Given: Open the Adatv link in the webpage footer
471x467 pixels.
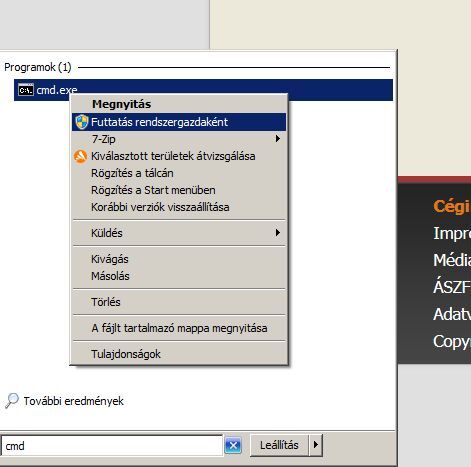Looking at the screenshot, I should click(452, 314).
